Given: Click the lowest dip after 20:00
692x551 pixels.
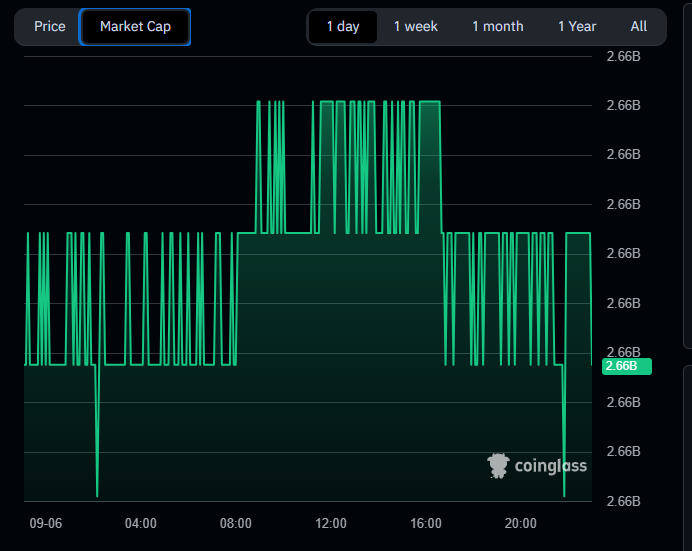Looking at the screenshot, I should [x=564, y=494].
